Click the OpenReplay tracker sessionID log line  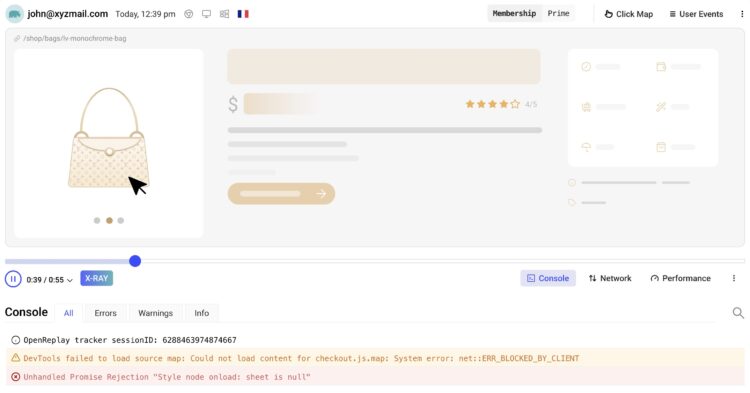[375, 340]
